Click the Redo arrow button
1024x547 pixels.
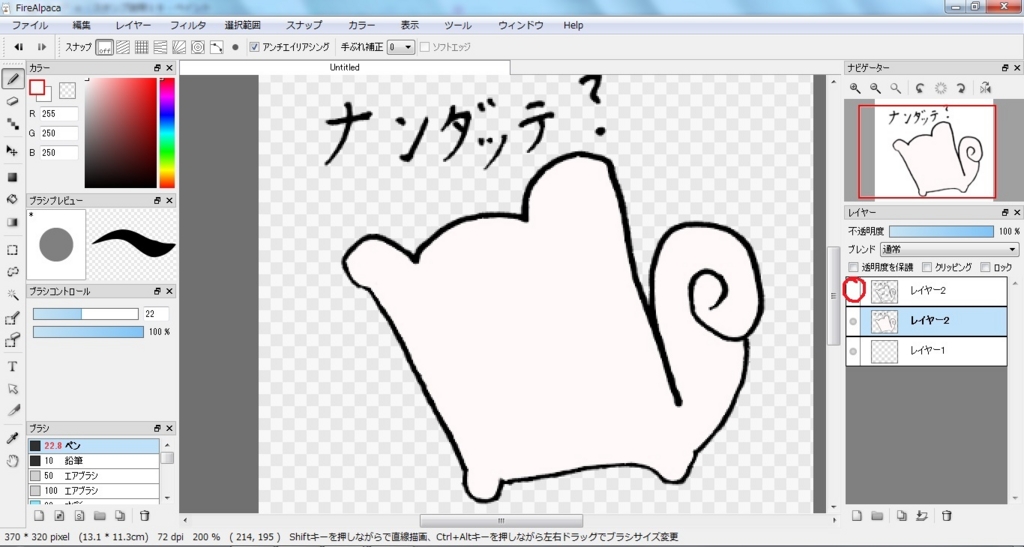click(42, 47)
